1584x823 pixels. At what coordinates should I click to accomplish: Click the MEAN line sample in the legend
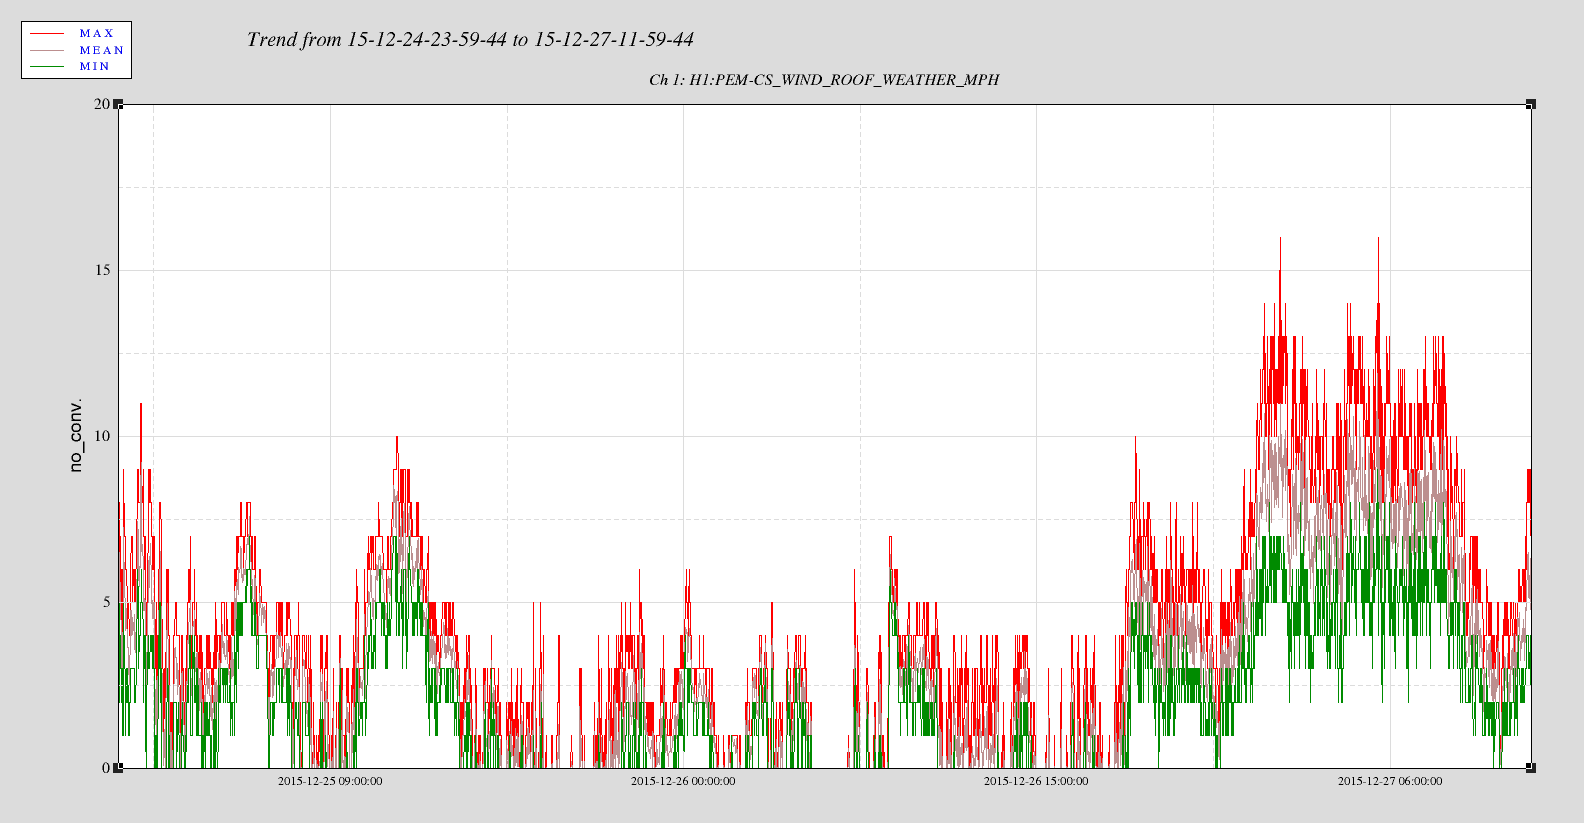click(x=47, y=50)
